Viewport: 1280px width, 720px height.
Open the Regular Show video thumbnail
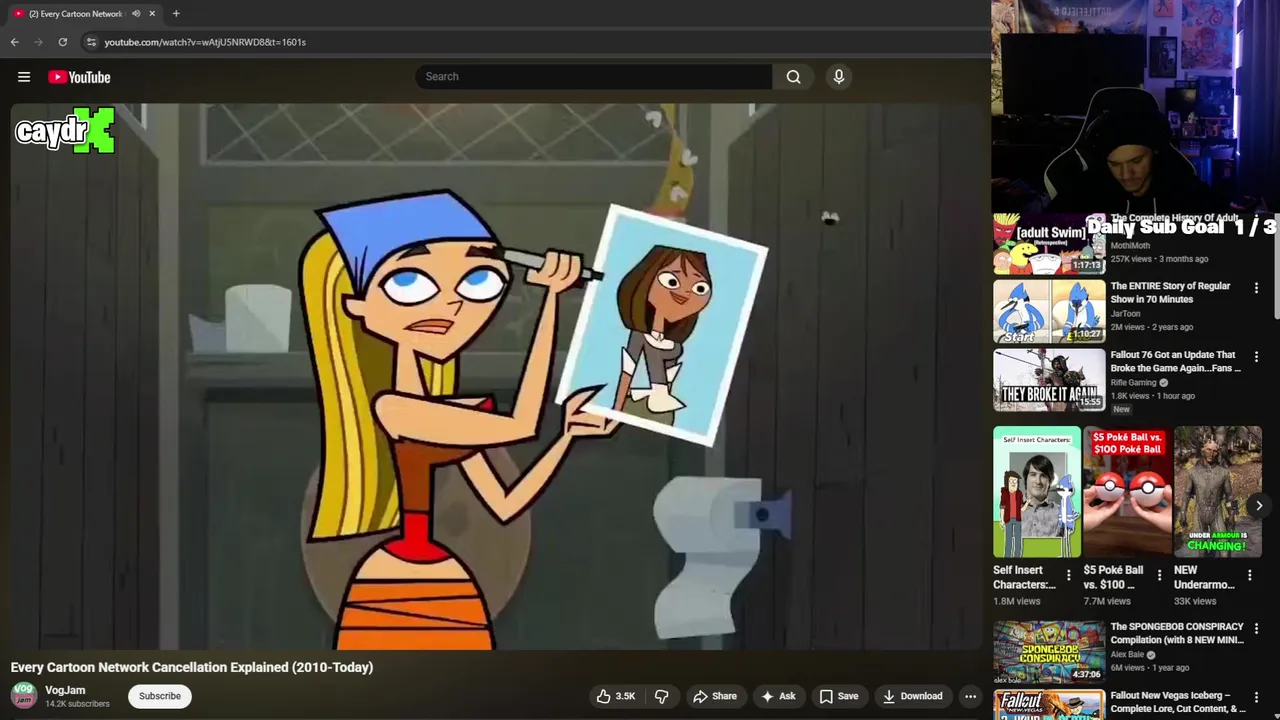pos(1049,311)
